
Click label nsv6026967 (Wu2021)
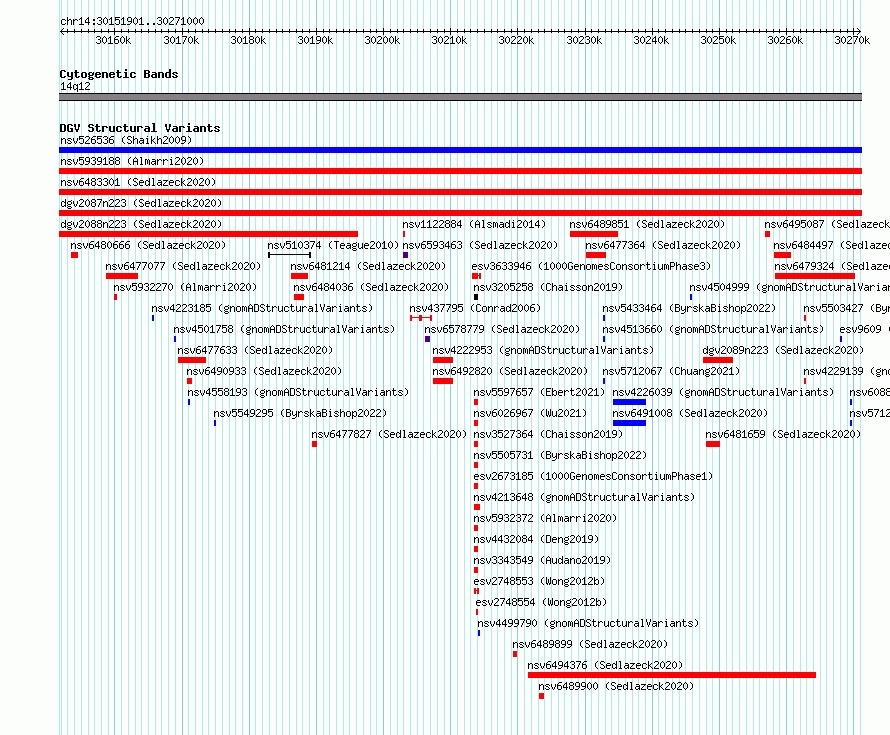point(530,413)
